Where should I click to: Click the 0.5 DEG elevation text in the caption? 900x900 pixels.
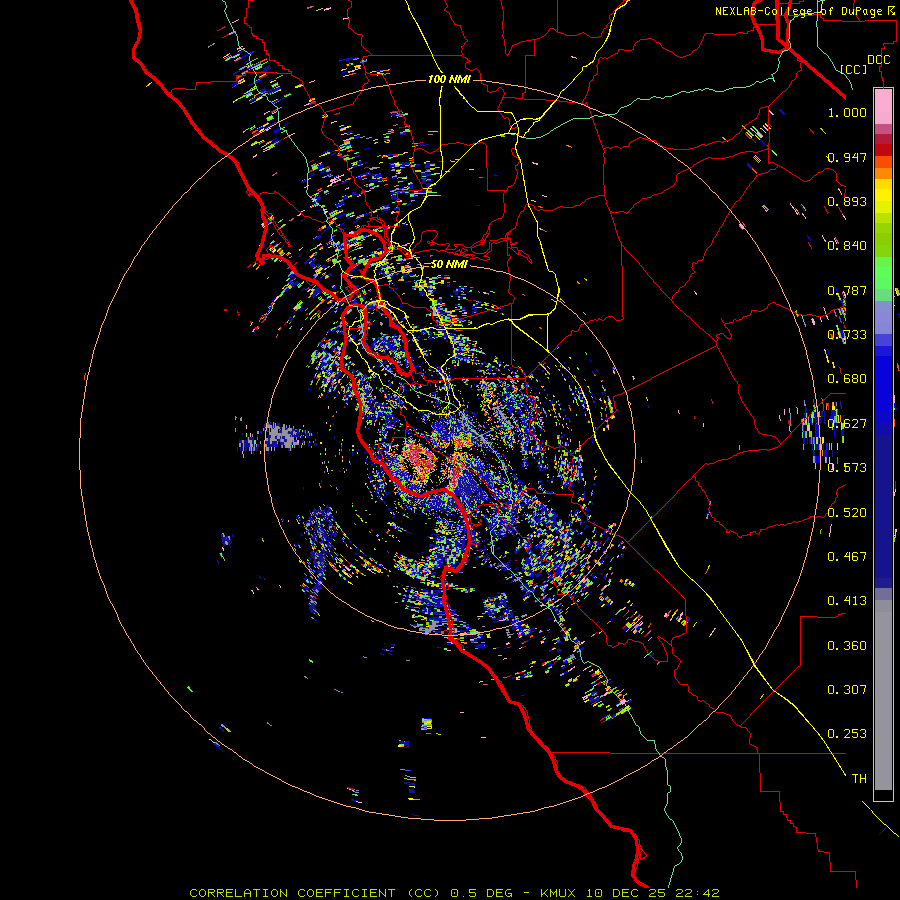click(483, 893)
